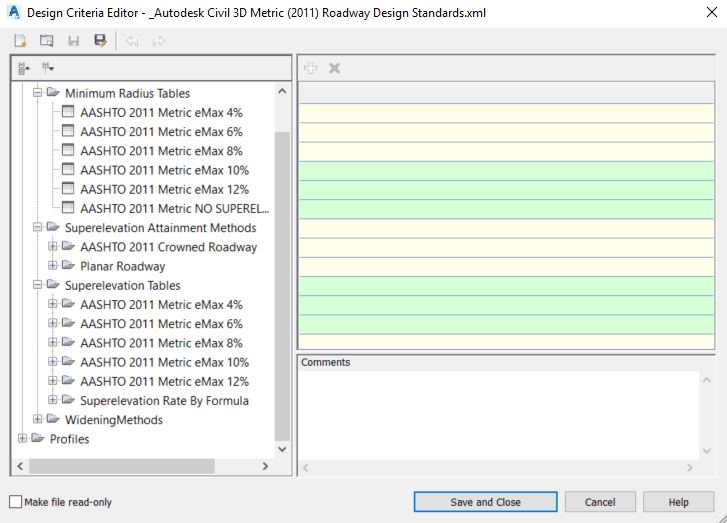Image resolution: width=727 pixels, height=523 pixels.
Task: Click the Undo arrow icon
Action: pyautogui.click(x=132, y=41)
